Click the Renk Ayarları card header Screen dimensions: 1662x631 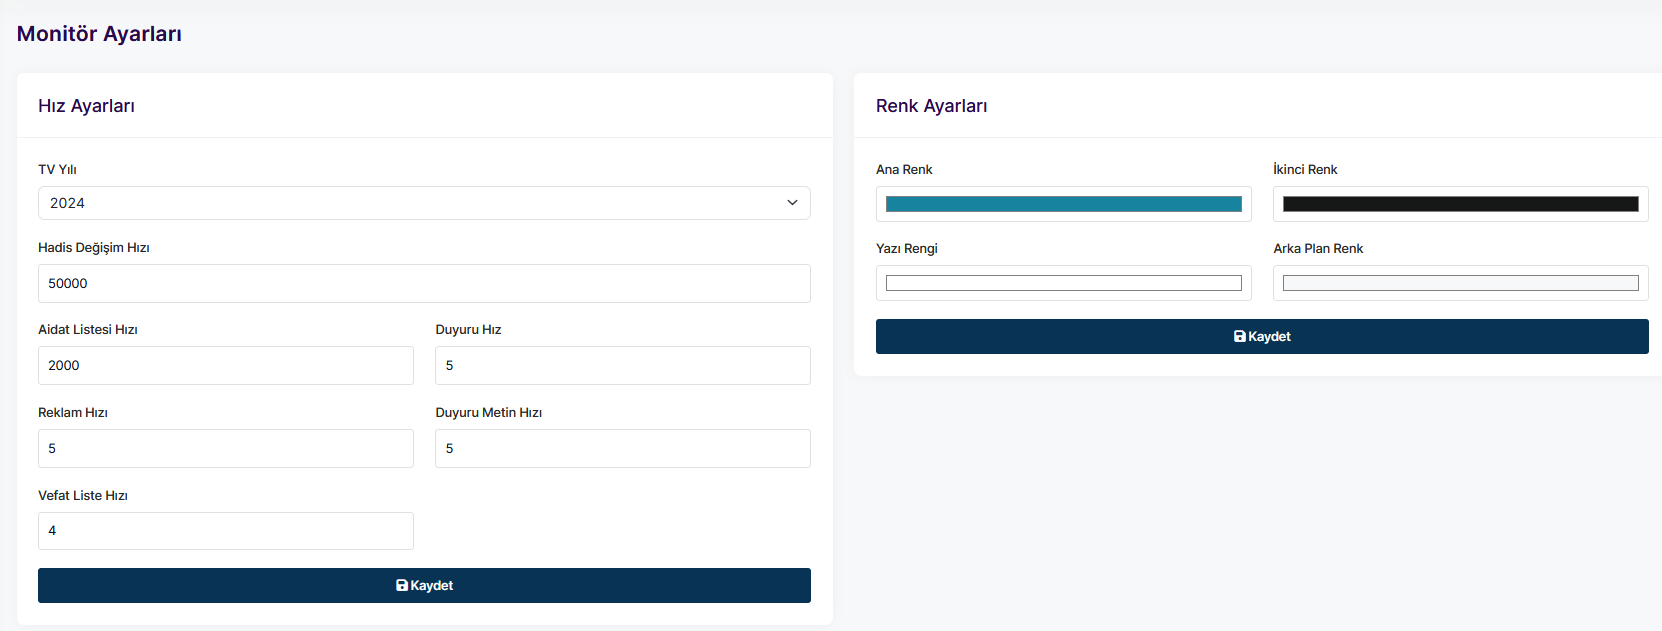click(x=931, y=106)
